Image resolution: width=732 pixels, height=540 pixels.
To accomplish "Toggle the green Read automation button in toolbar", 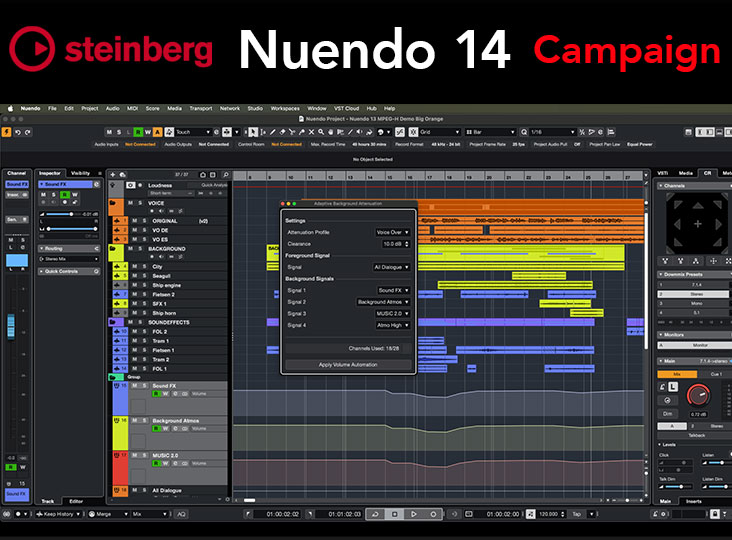I will pyautogui.click(x=142, y=131).
